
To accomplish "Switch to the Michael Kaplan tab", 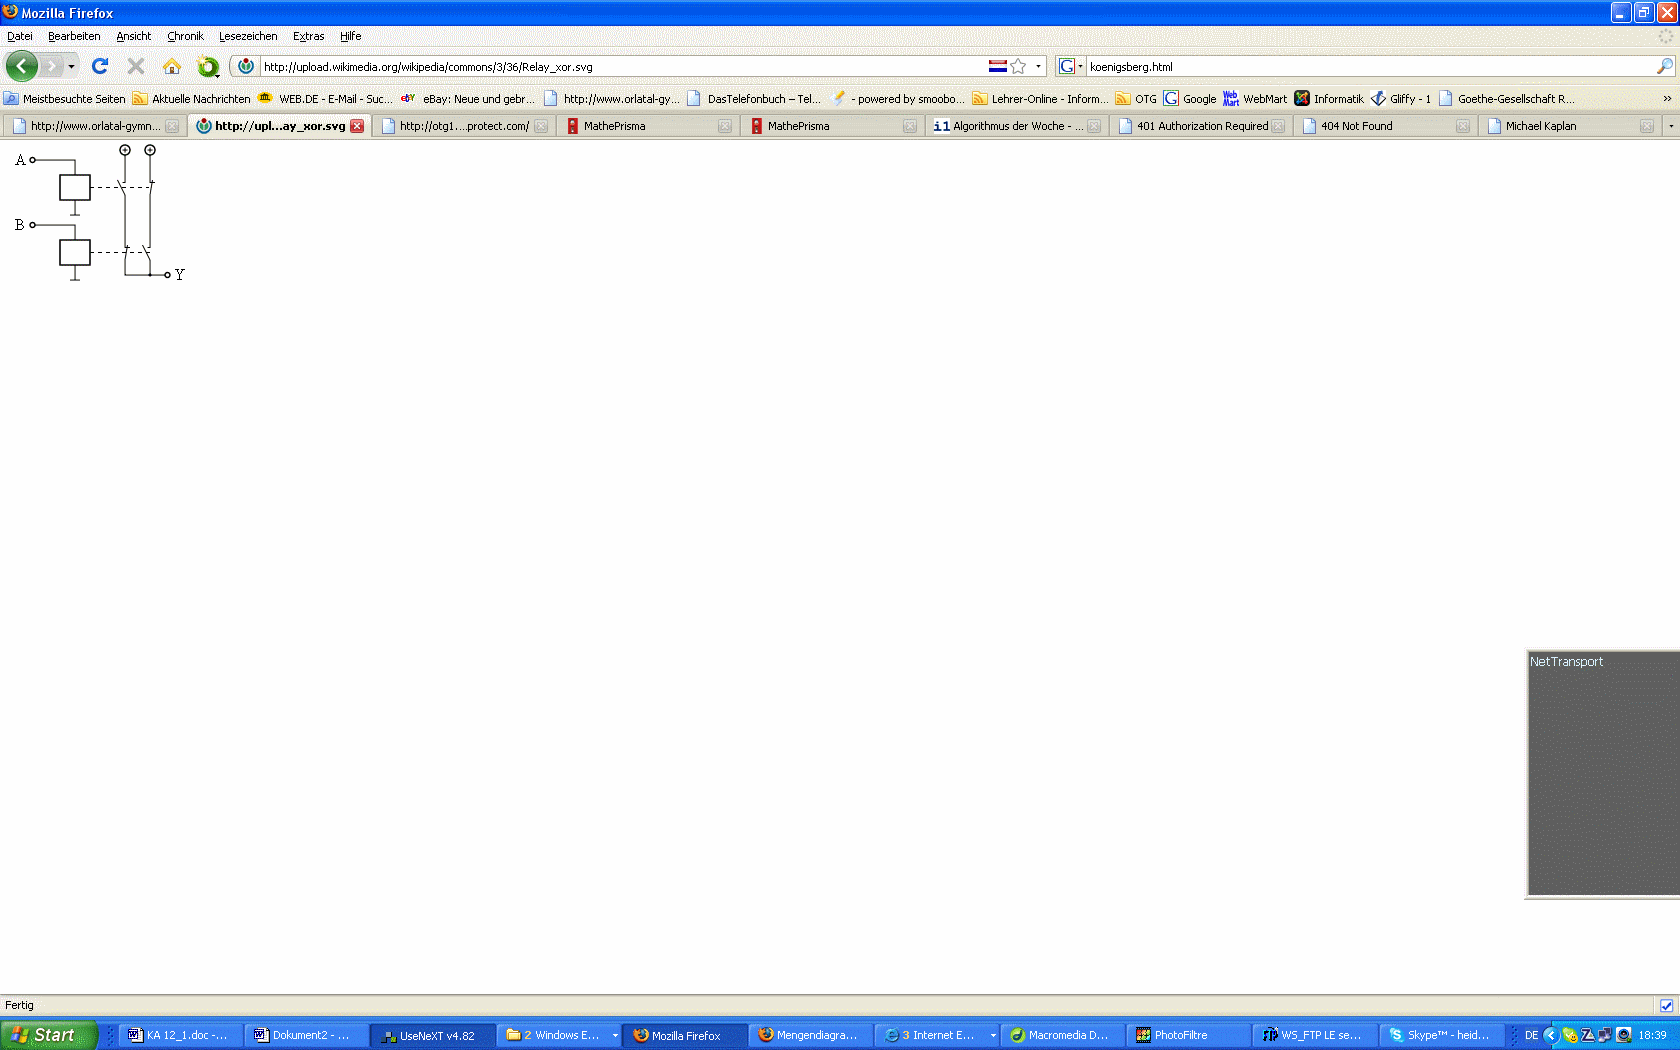I will pyautogui.click(x=1568, y=126).
